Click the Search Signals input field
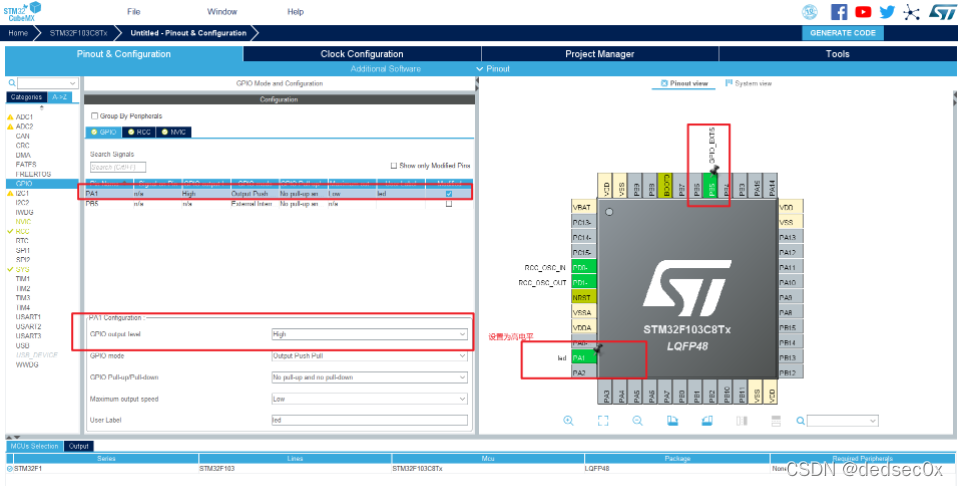This screenshot has height=486, width=958. 118,167
